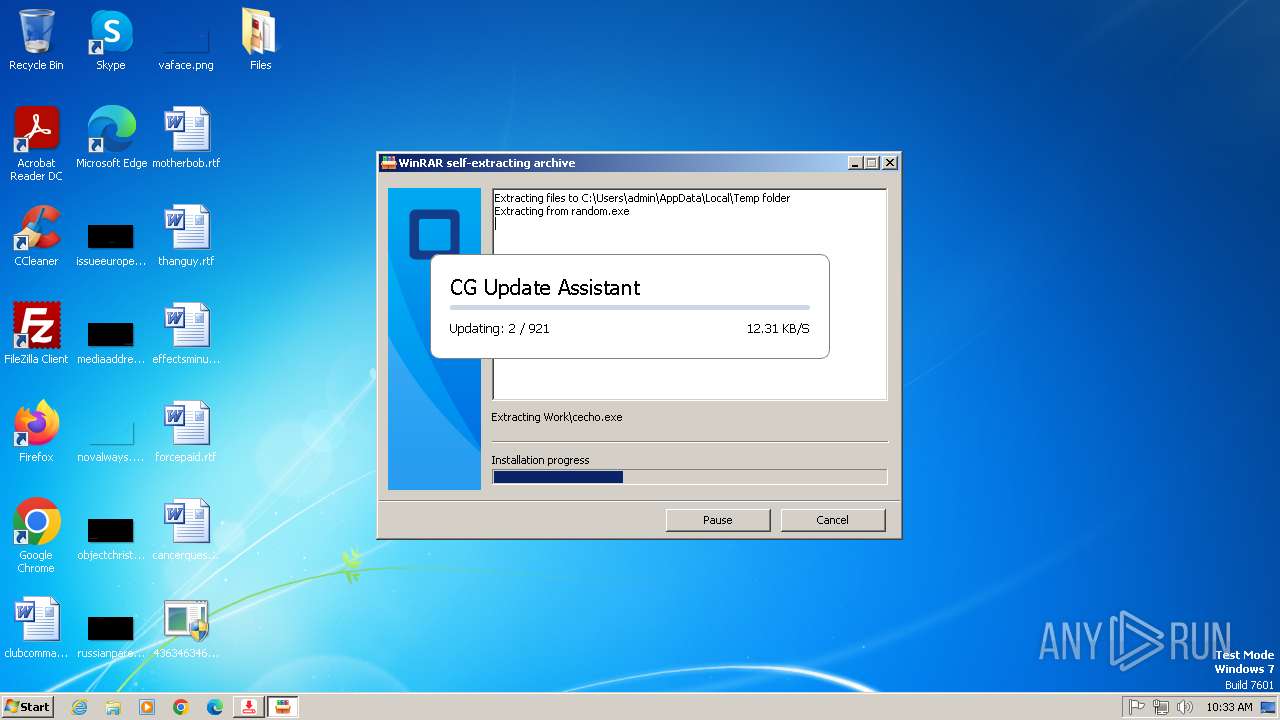The width and height of the screenshot is (1280, 720).
Task: Click the Installation progress bar
Action: coord(689,477)
